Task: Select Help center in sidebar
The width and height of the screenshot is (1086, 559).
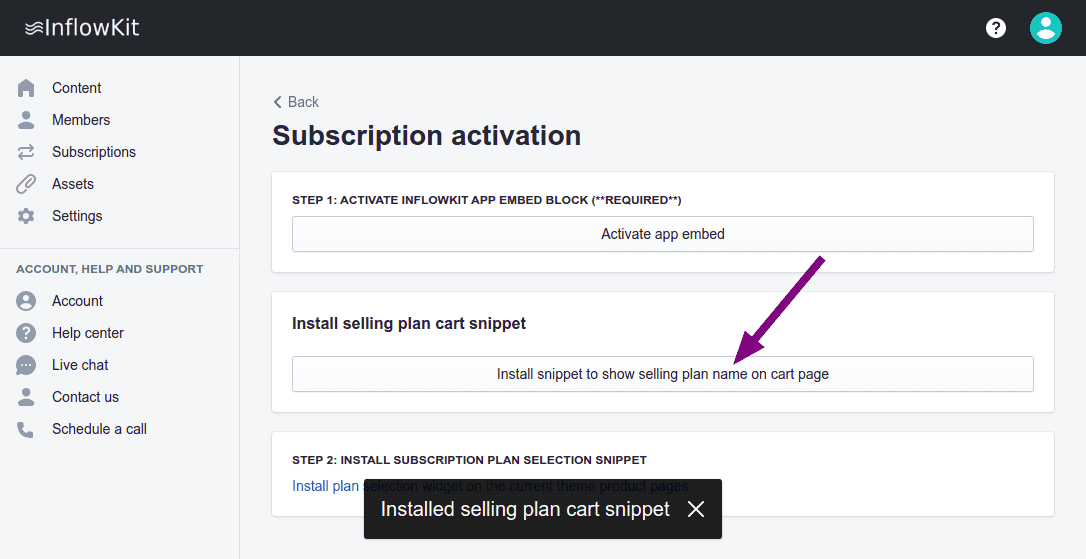Action: click(x=88, y=333)
